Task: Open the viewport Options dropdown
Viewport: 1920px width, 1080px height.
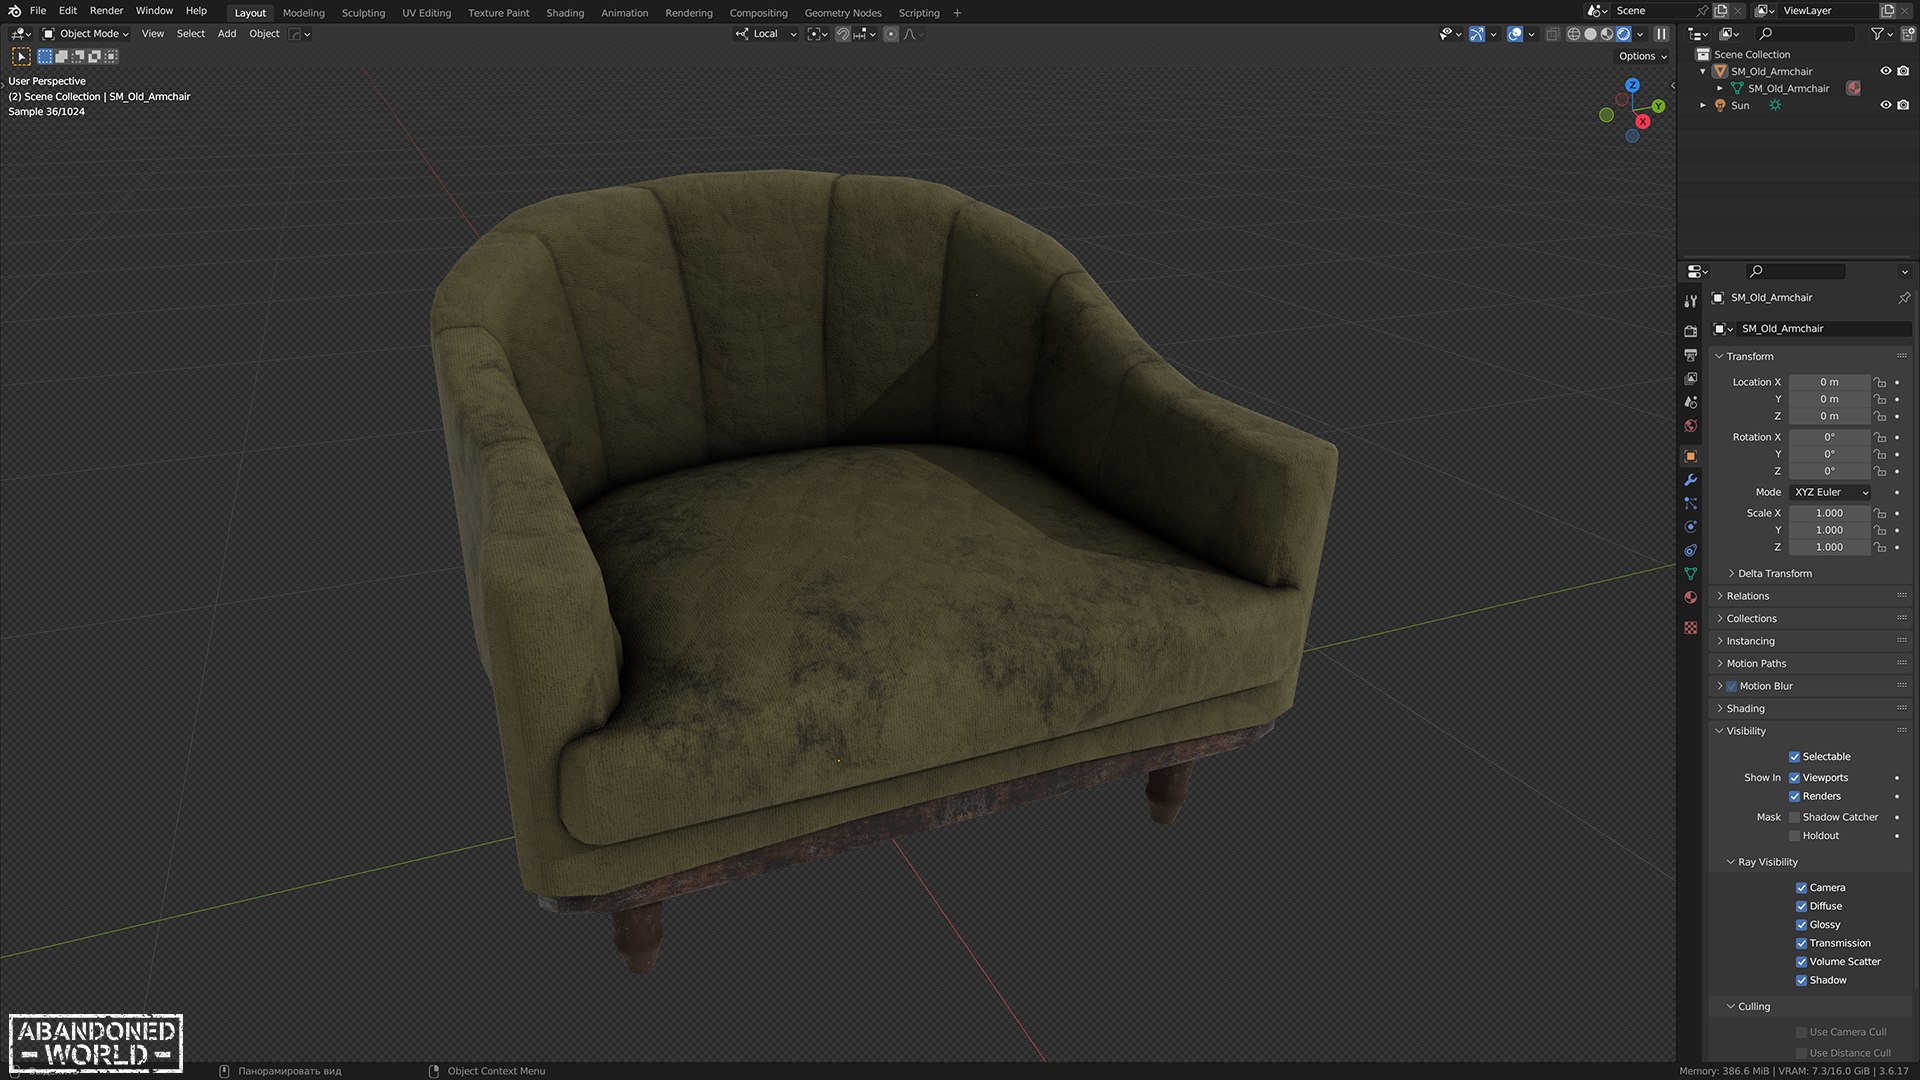Action: (x=1643, y=56)
